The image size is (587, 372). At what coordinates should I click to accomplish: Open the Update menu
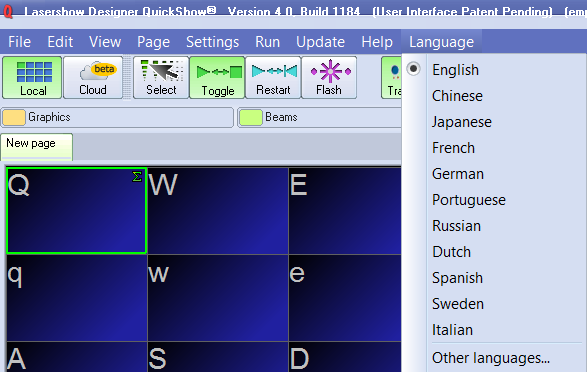(320, 42)
